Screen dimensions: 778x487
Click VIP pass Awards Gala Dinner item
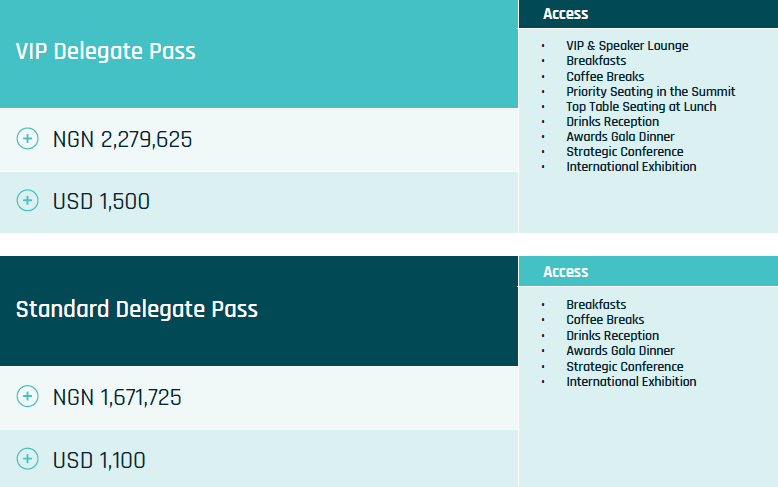click(x=620, y=137)
